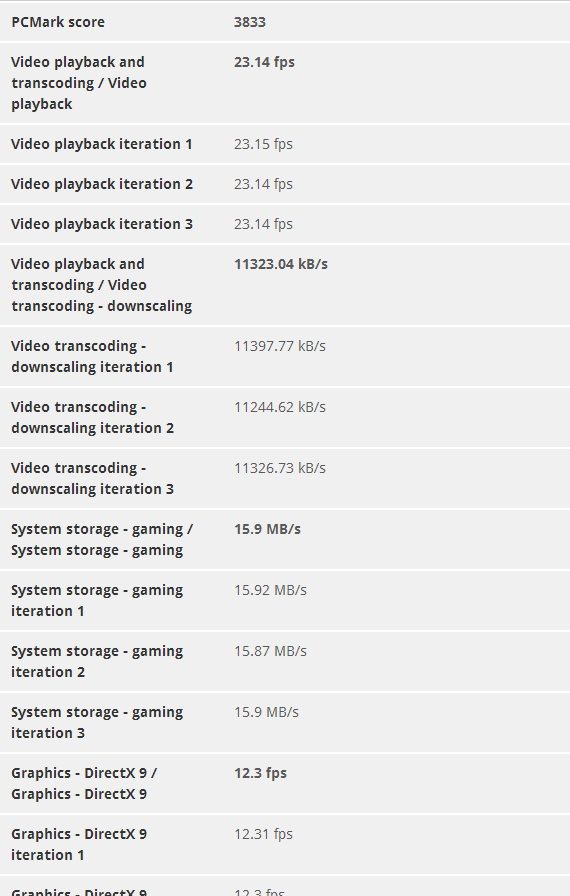Click Graphics DirectX 9 iteration 1 label
Image resolution: width=570 pixels, height=896 pixels.
pos(79,844)
